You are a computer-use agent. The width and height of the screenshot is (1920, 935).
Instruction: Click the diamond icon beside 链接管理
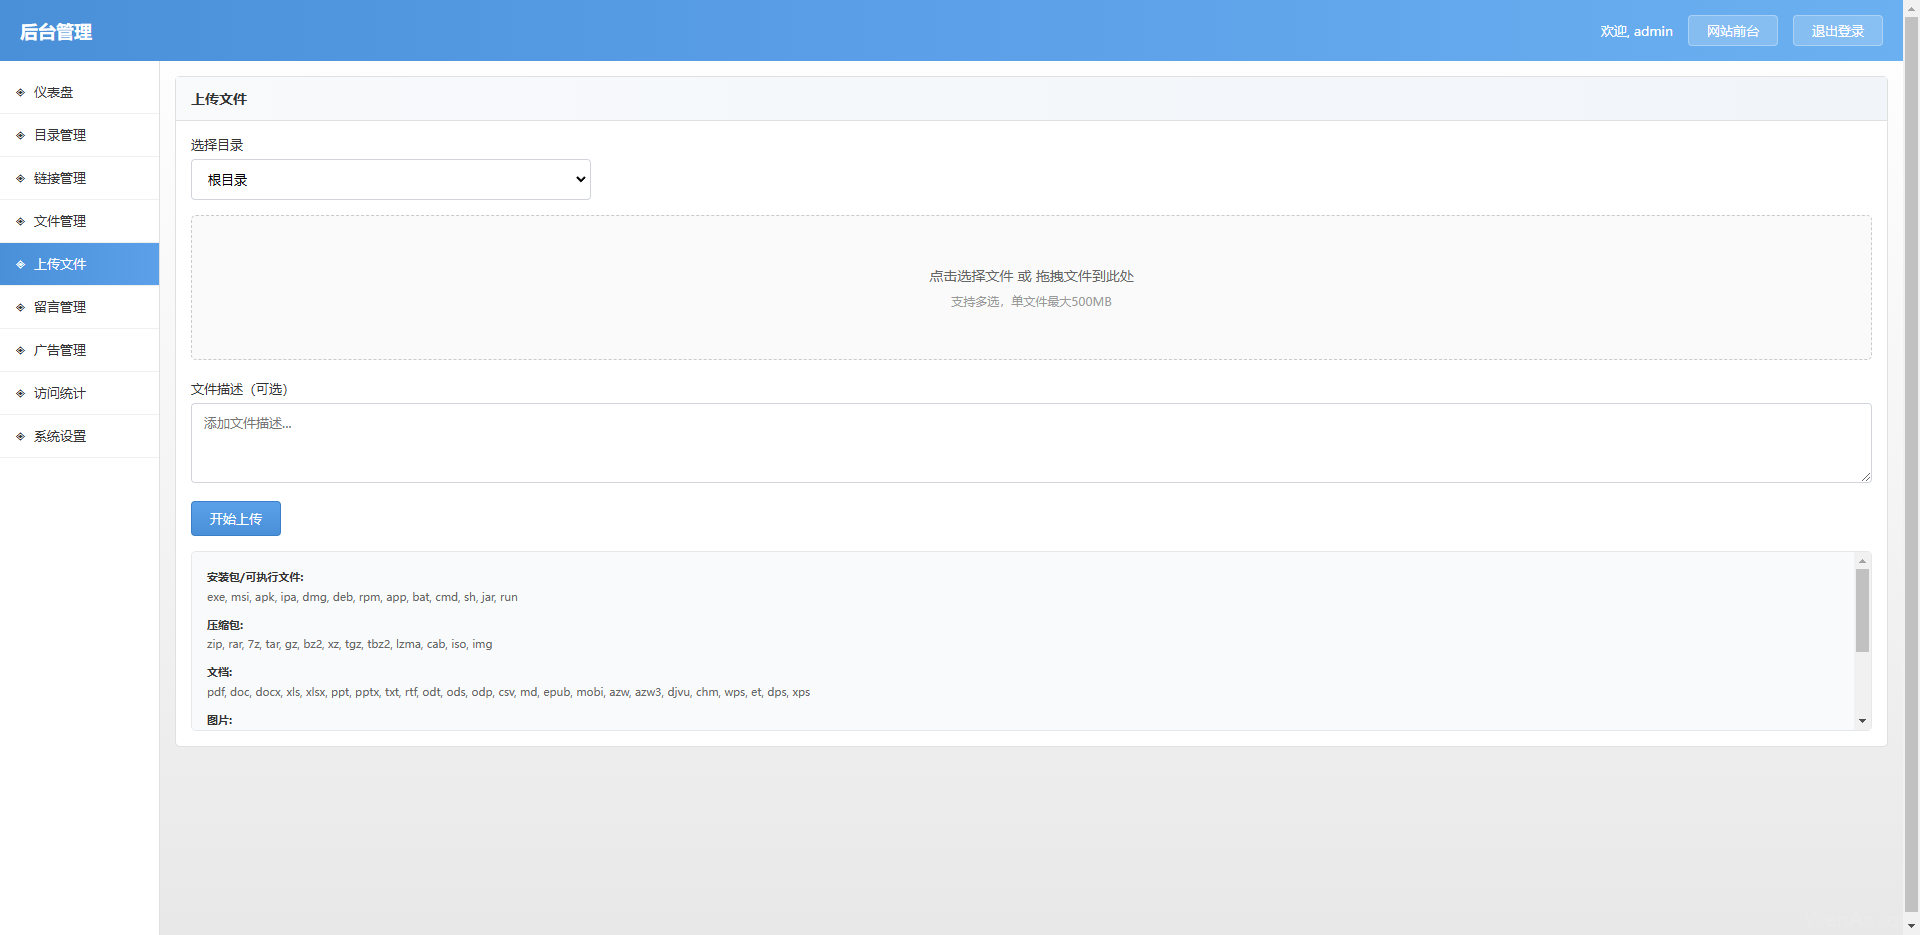(x=20, y=178)
